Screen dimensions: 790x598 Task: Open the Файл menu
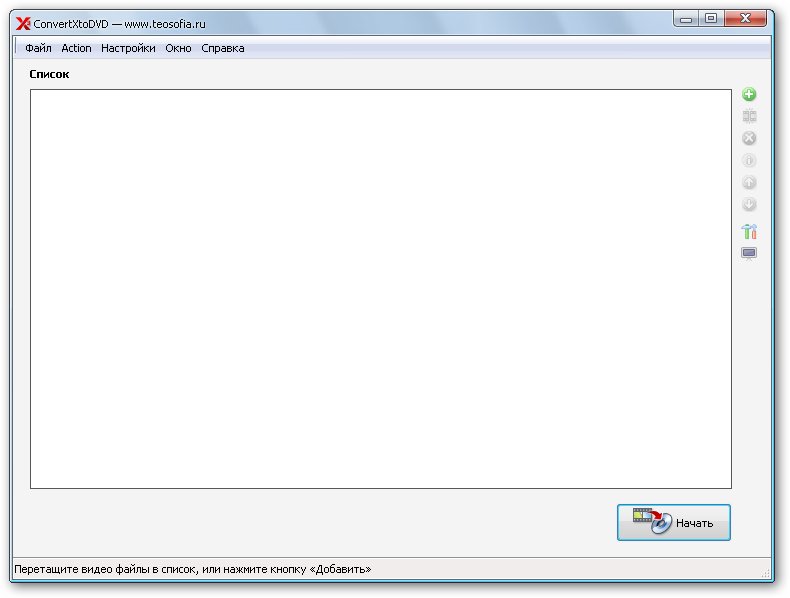[x=38, y=48]
